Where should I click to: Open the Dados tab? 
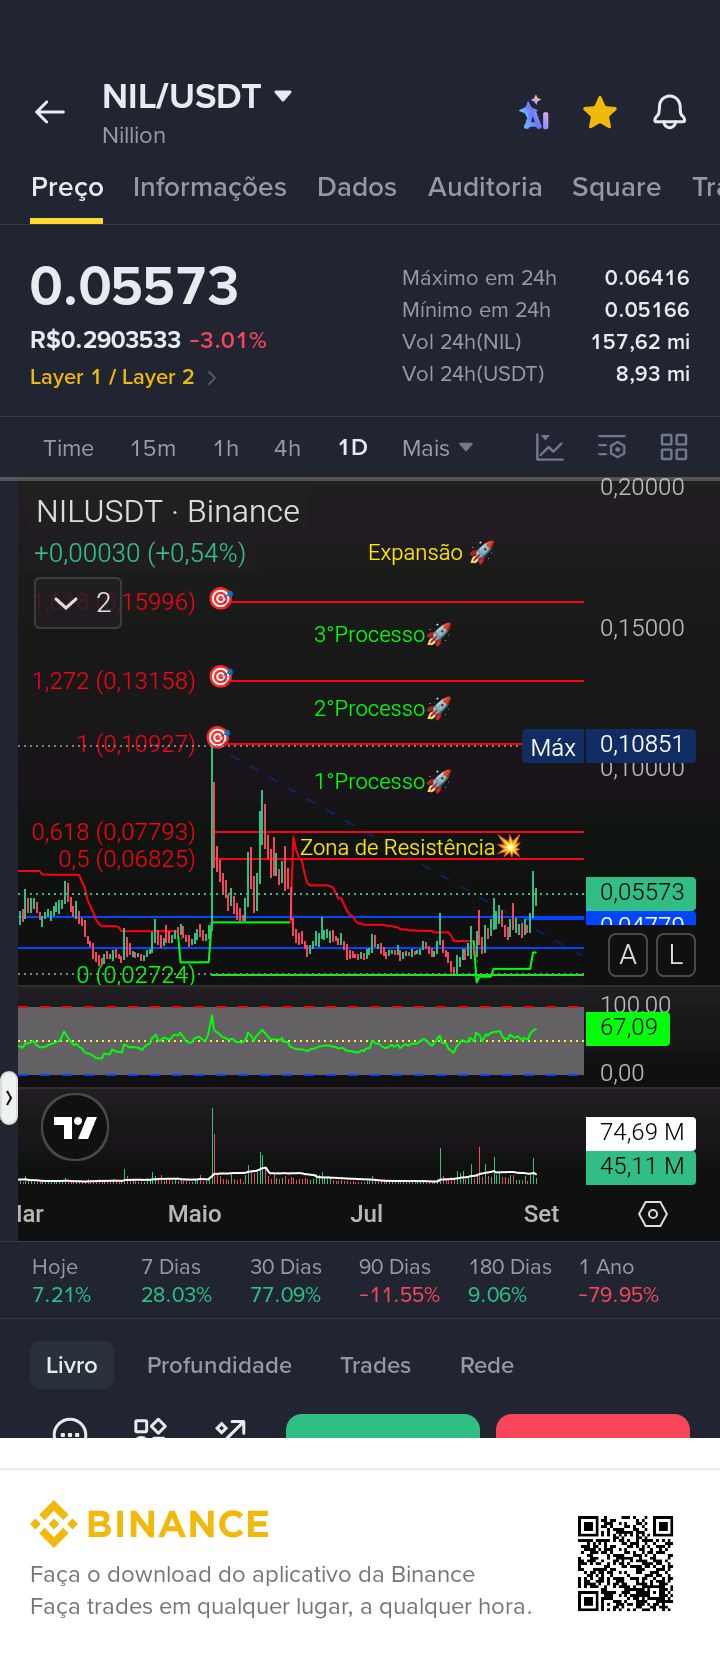[357, 187]
